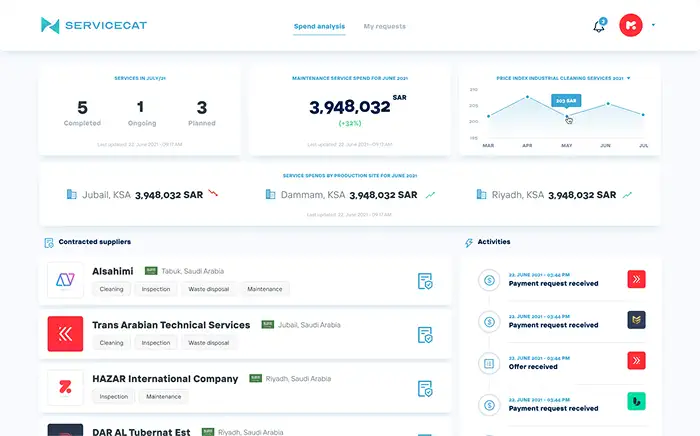The width and height of the screenshot is (700, 436).
Task: Expand the user account dropdown arrow
Action: (653, 25)
